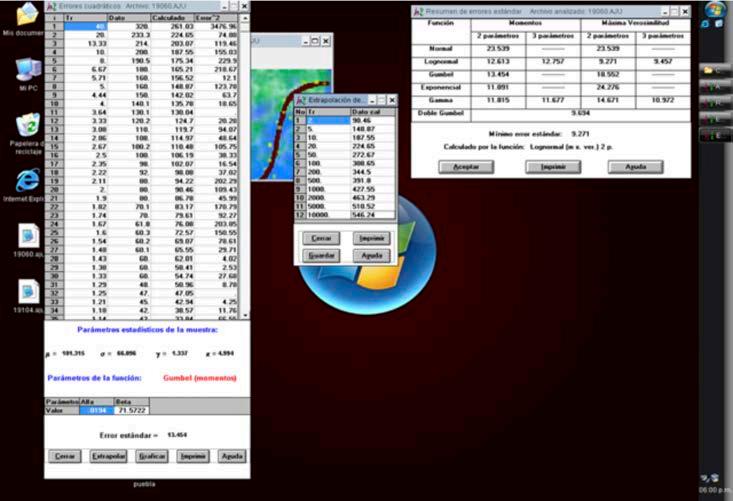Viewport: 733px width, 501px height.
Task: Select the 19060.aju file icon
Action: tap(29, 236)
